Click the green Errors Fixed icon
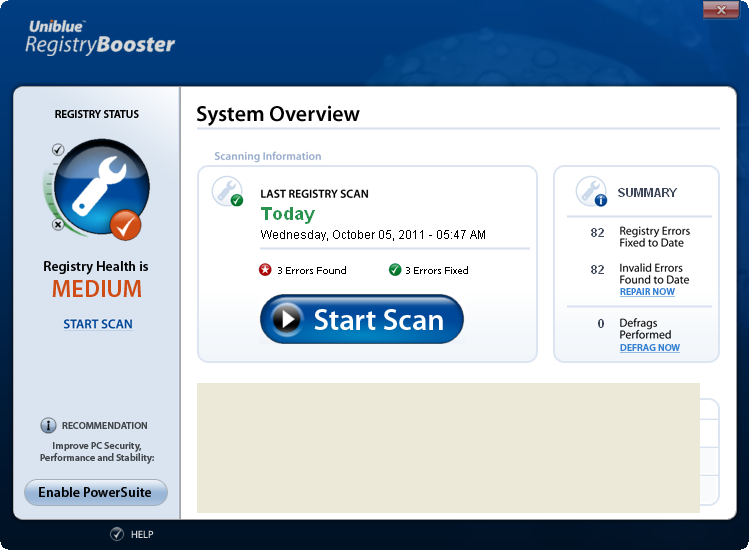The height and width of the screenshot is (550, 749). [395, 270]
